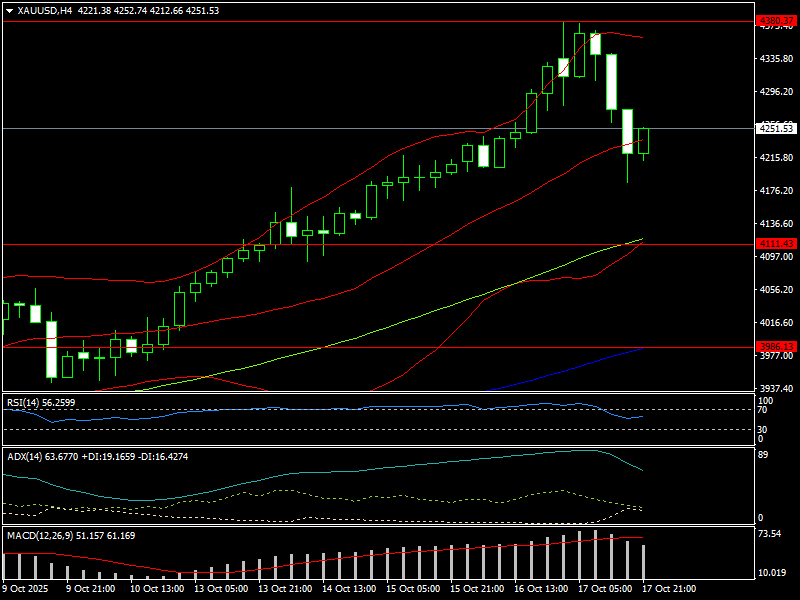Click the 4056.20 price scale value
The image size is (800, 600).
tap(776, 290)
